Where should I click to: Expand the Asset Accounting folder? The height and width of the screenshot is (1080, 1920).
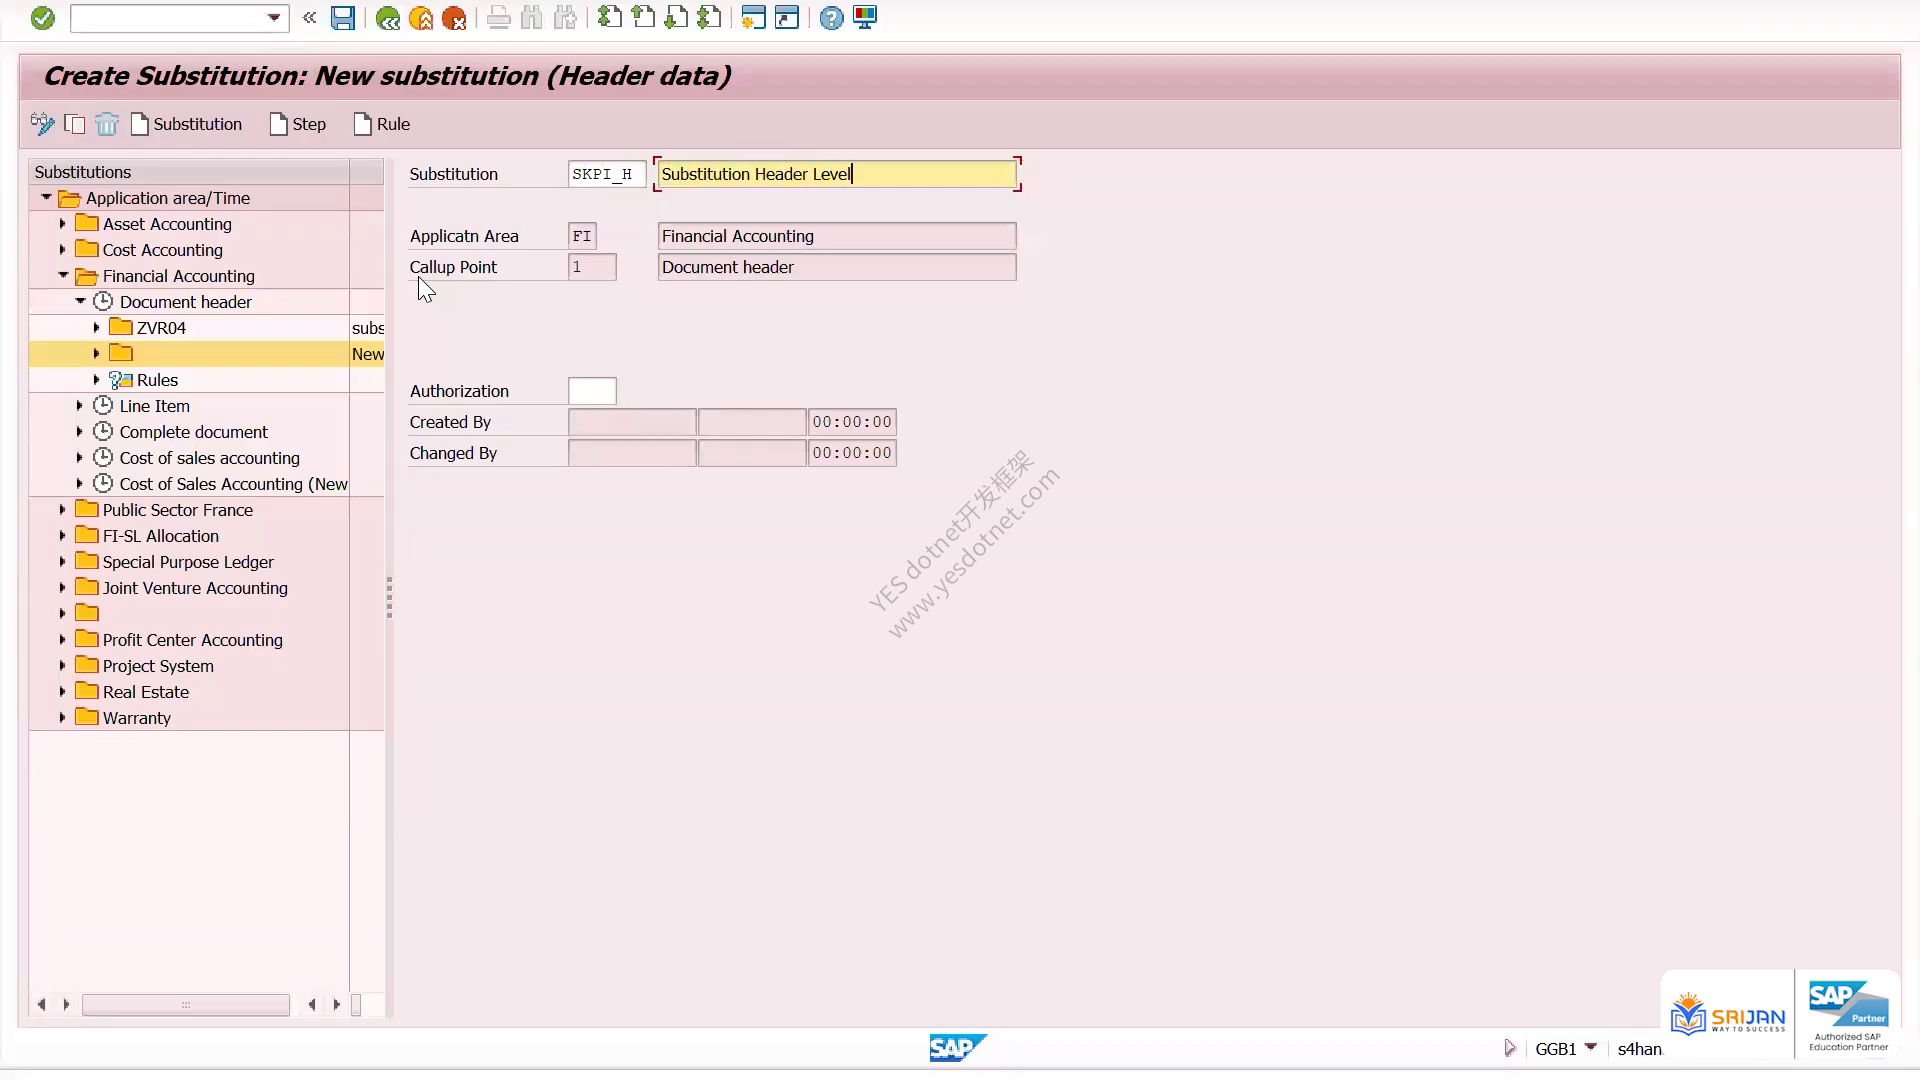point(62,224)
